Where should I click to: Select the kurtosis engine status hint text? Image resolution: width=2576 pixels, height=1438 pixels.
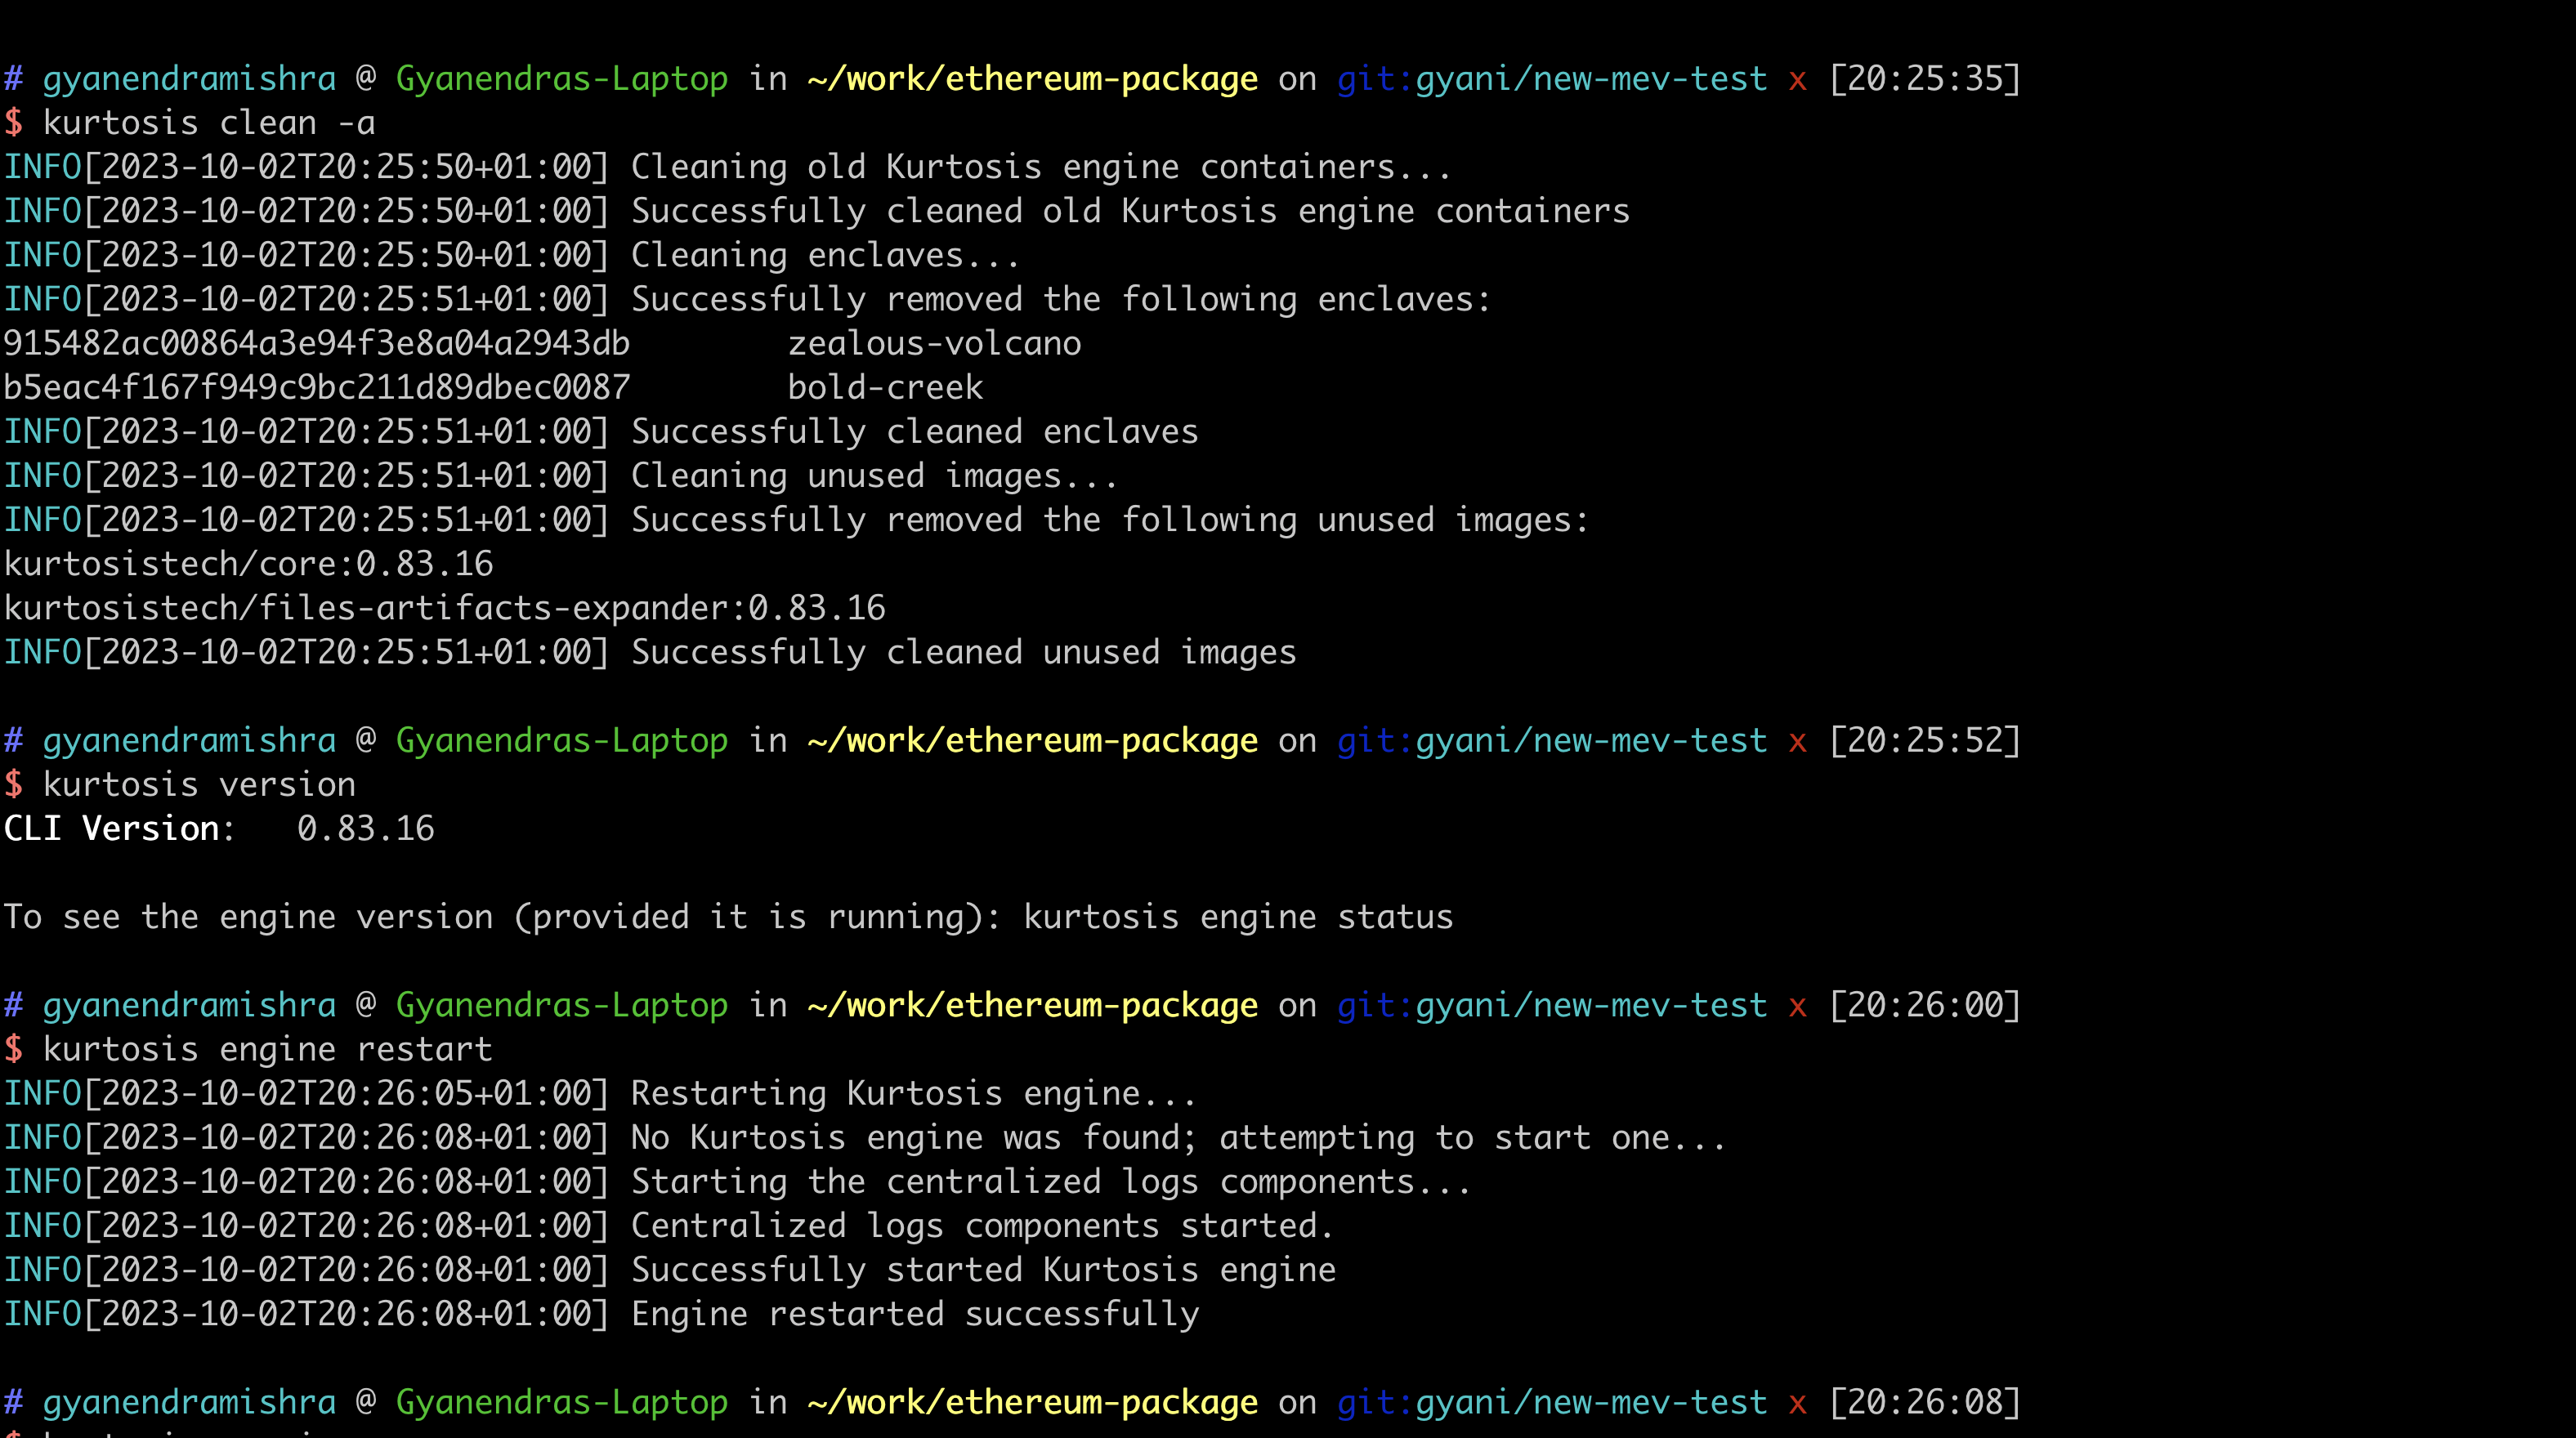(1238, 916)
